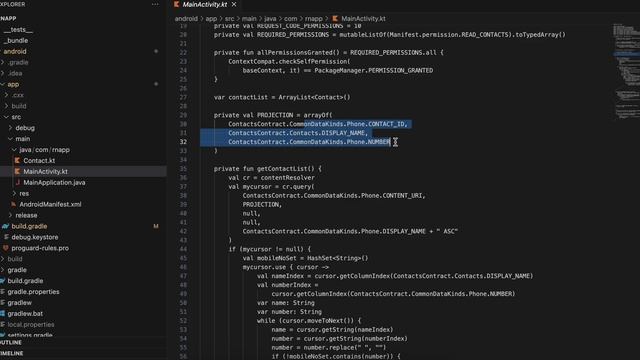This screenshot has width=640, height=360.
Task: Click the code minimap overview
Action: [626, 71]
